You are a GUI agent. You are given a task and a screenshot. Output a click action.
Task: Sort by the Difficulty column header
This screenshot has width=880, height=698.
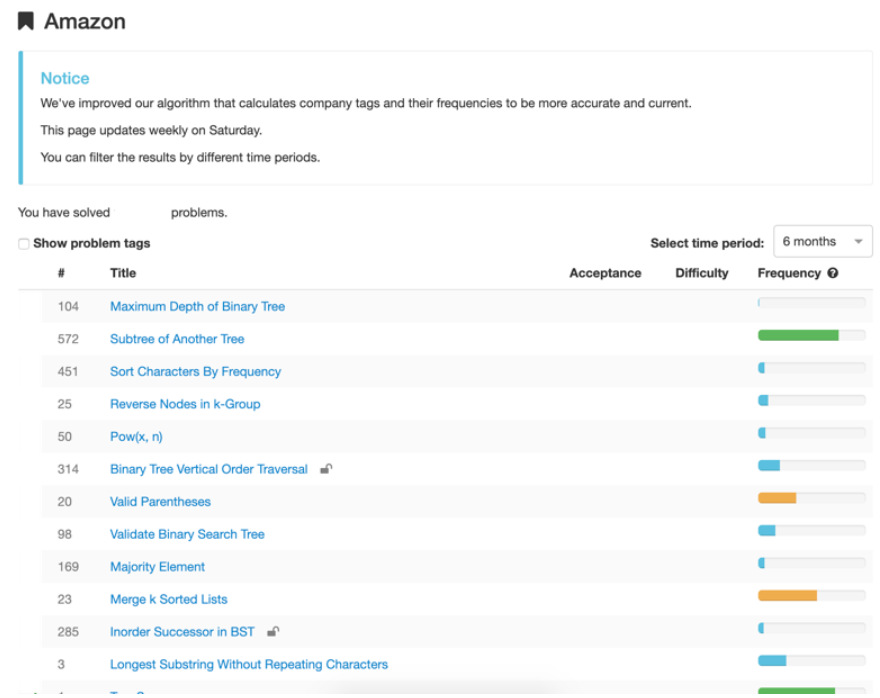tap(702, 273)
